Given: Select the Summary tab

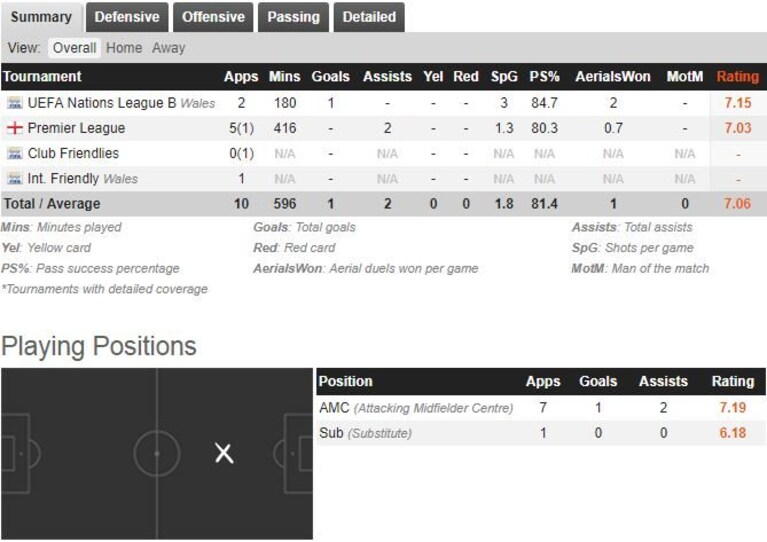Looking at the screenshot, I should [x=41, y=17].
